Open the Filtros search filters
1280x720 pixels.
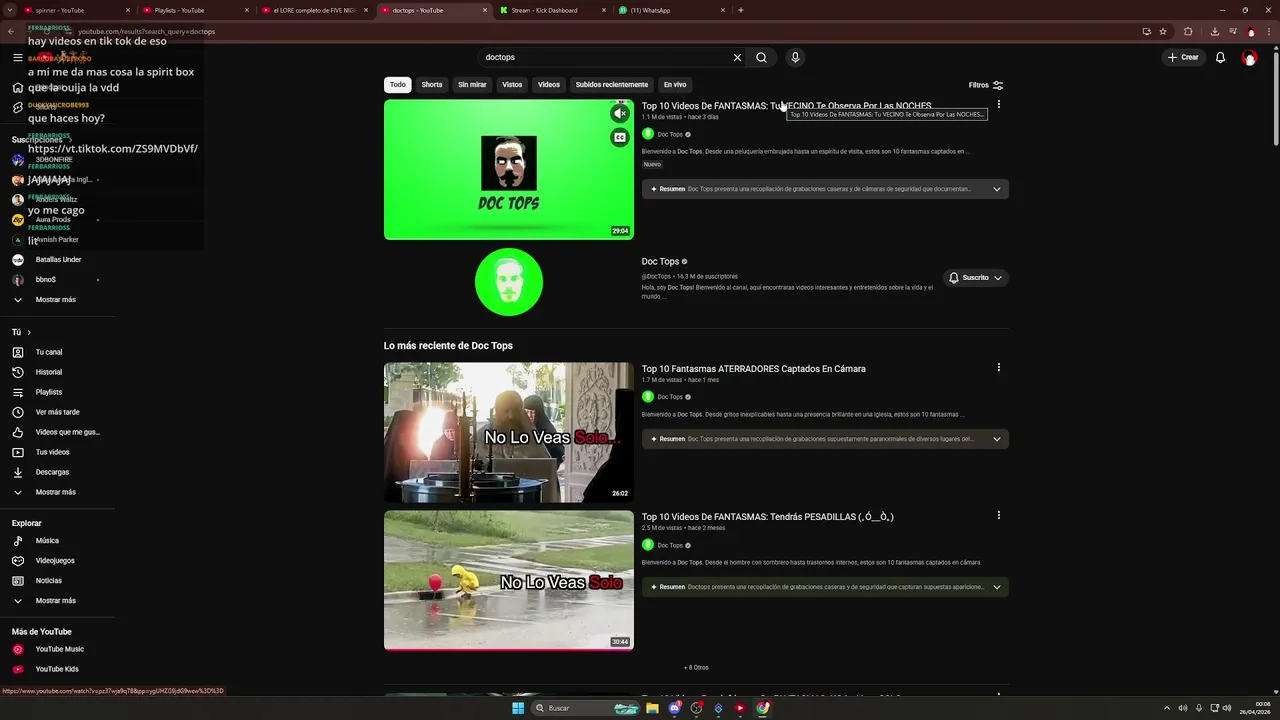click(x=986, y=85)
